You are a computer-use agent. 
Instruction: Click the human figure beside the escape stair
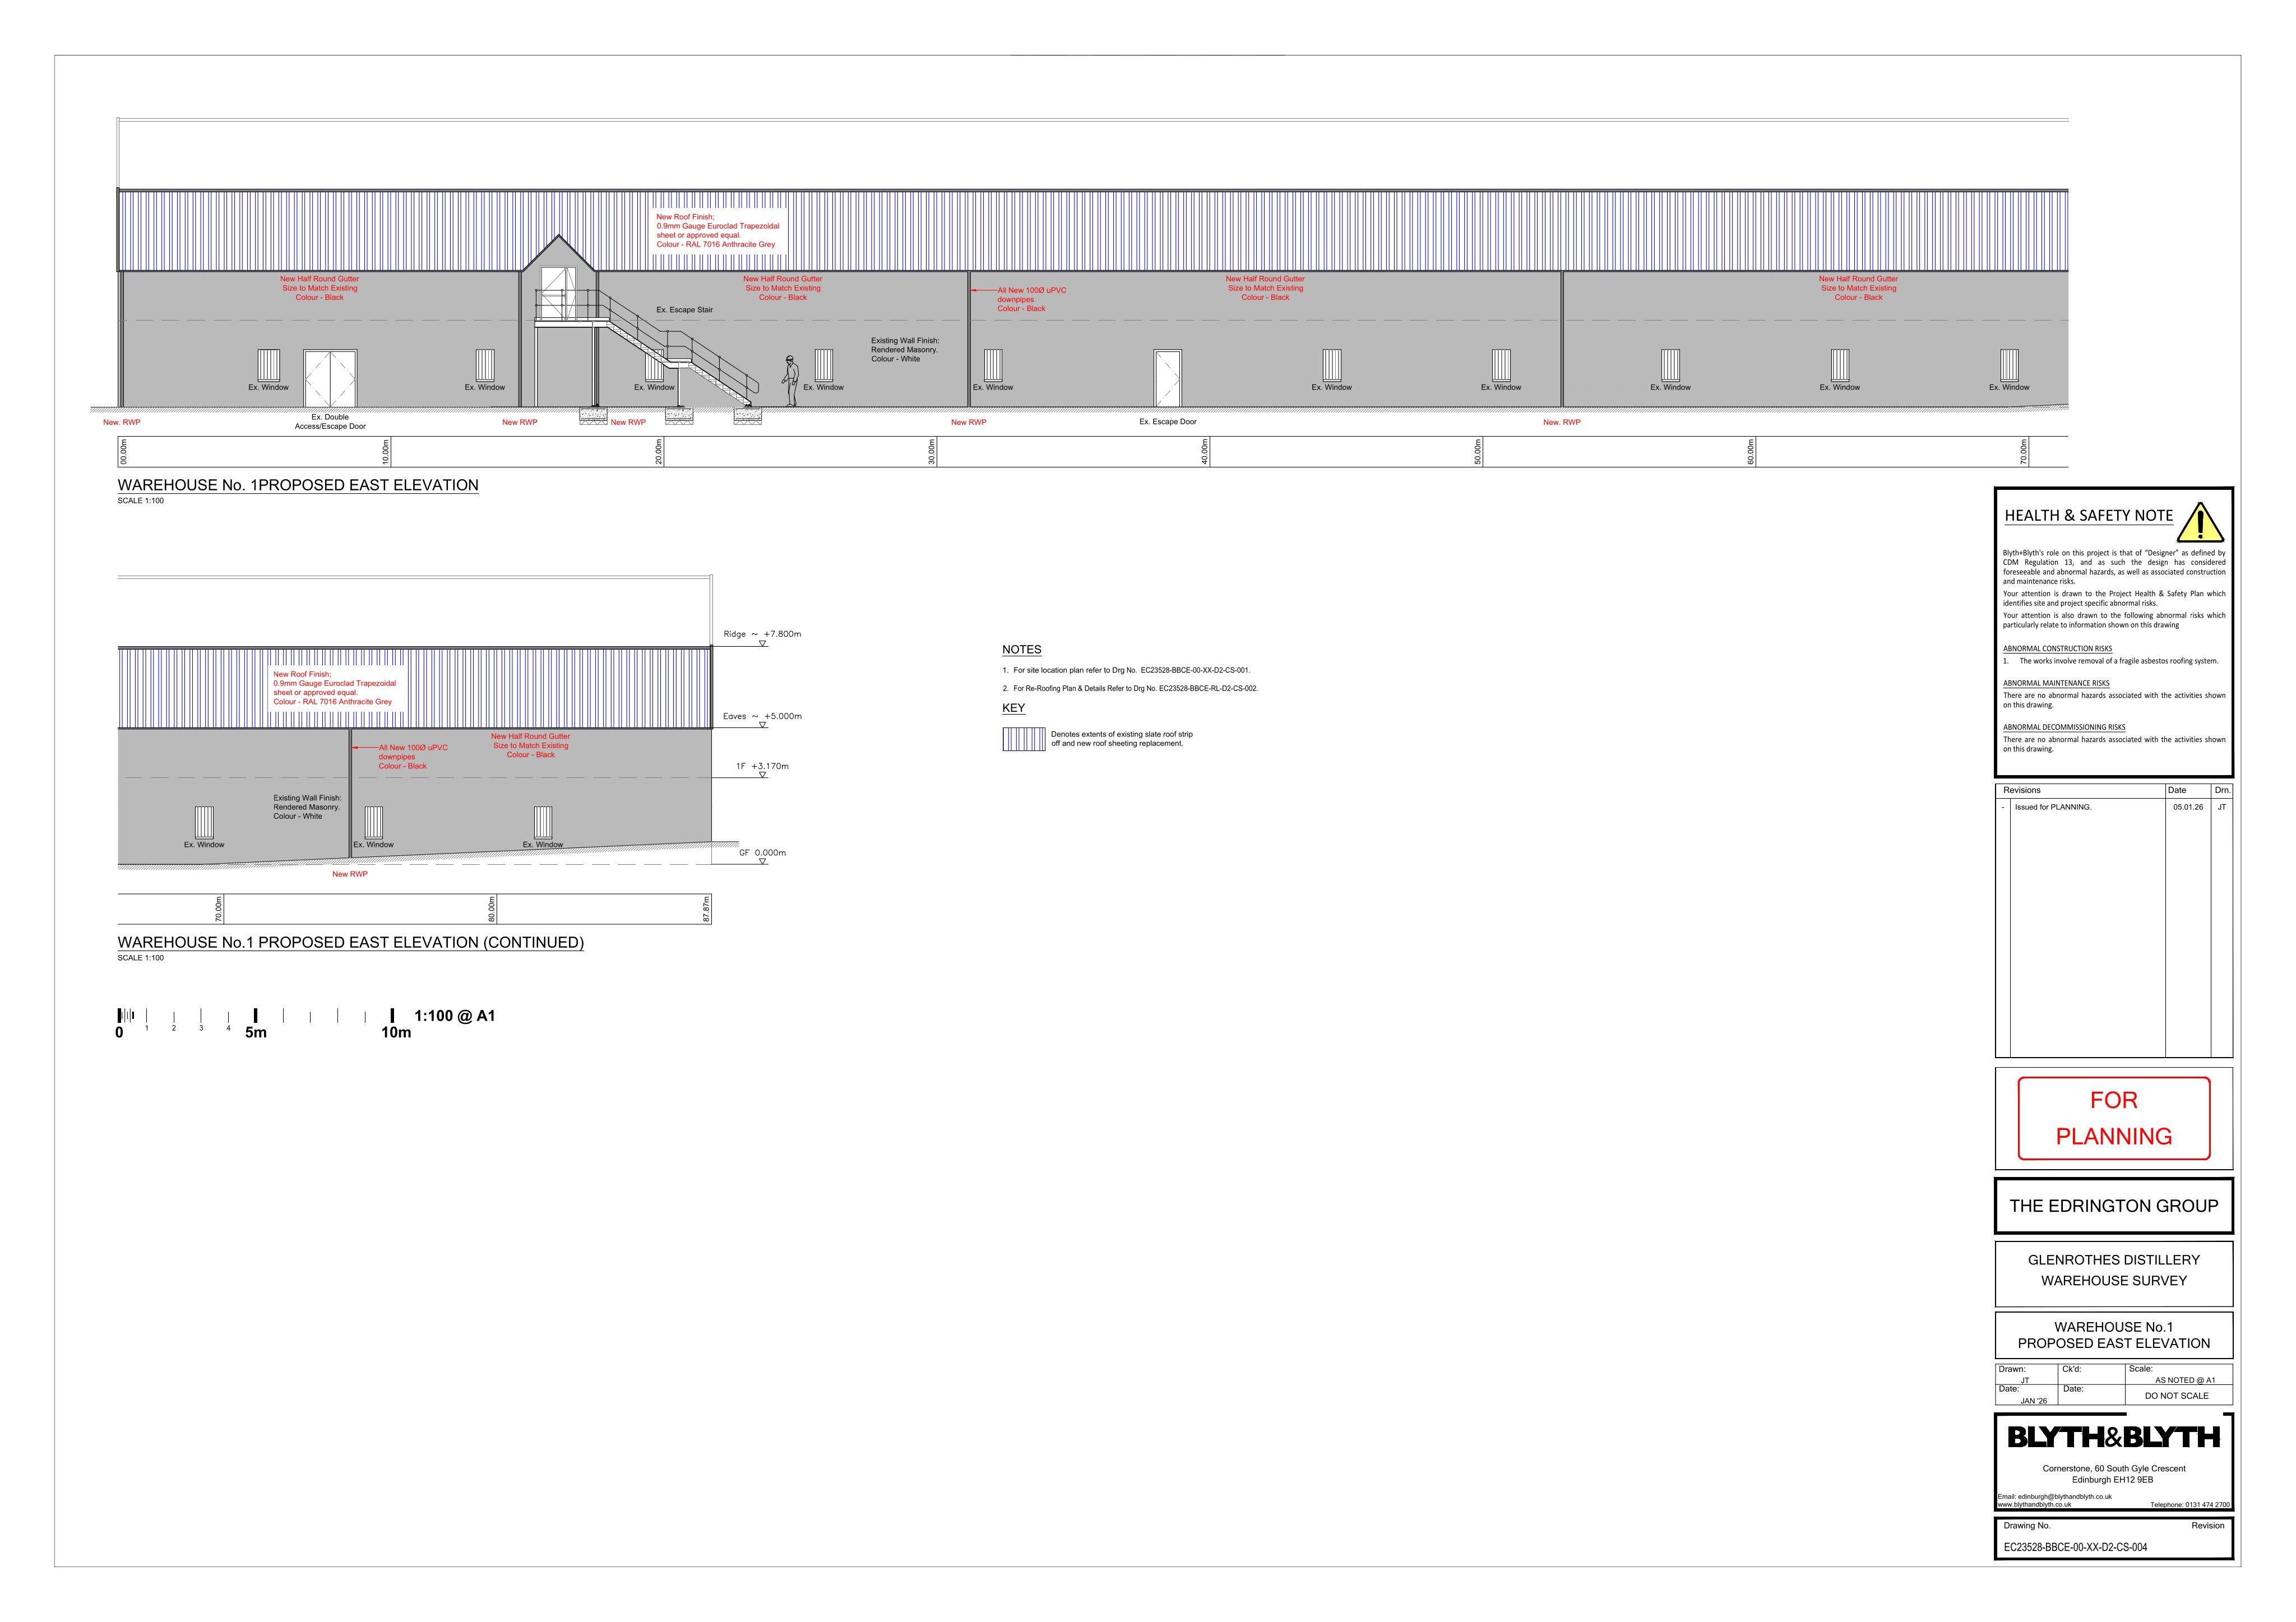(x=791, y=381)
